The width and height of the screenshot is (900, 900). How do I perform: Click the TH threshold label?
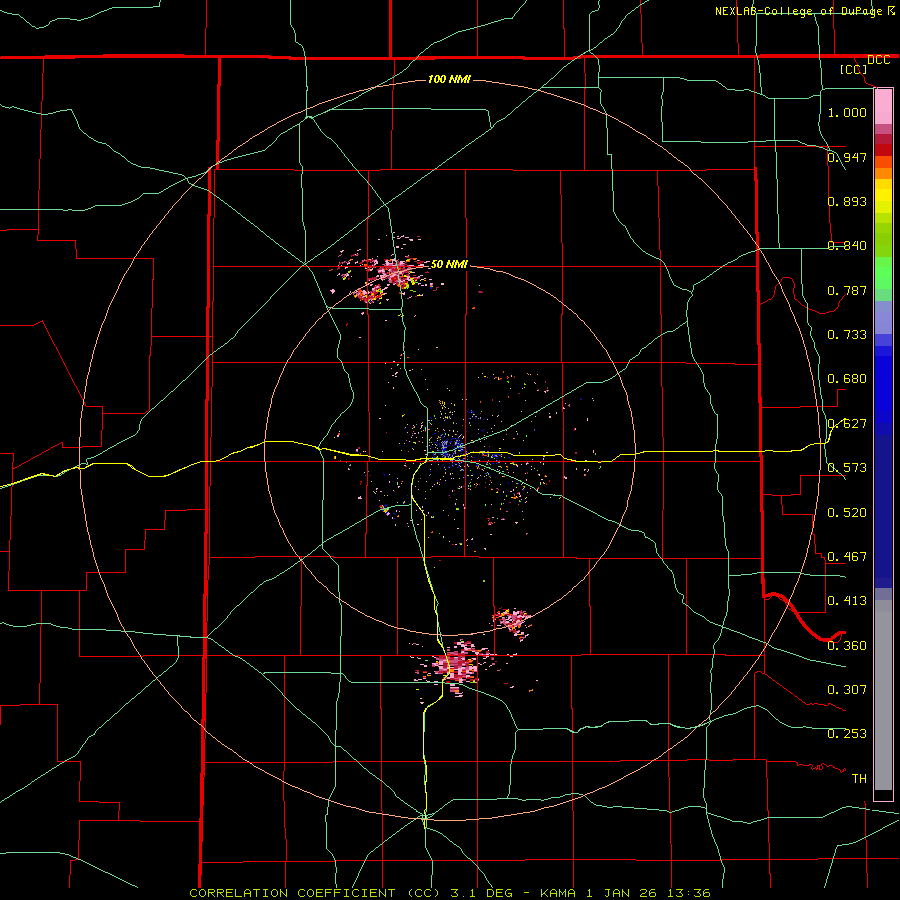[x=859, y=778]
